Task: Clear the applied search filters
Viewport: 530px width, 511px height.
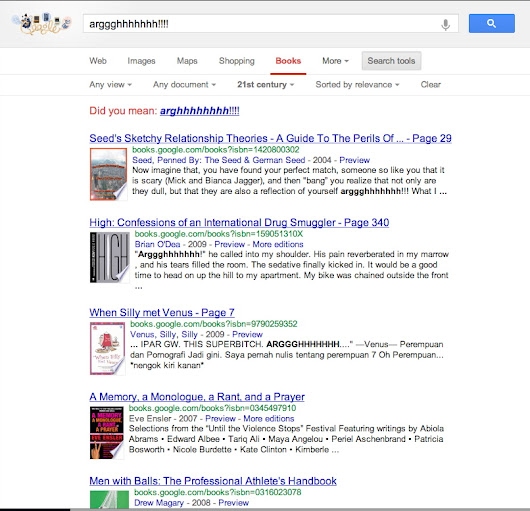Action: (431, 84)
